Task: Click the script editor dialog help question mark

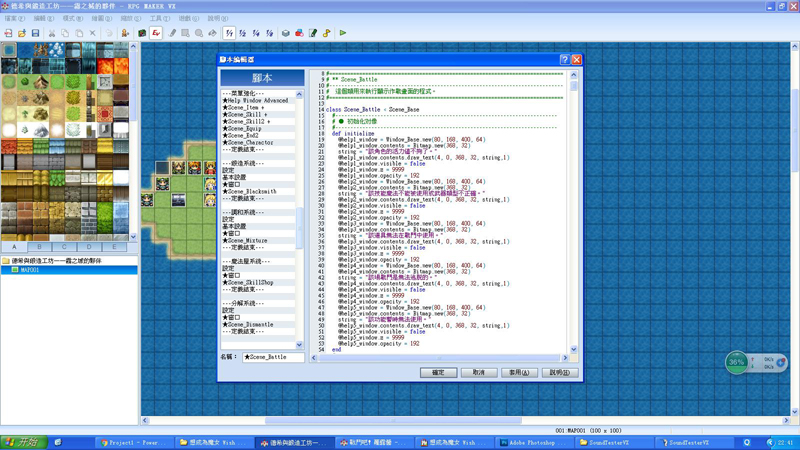Action: (565, 60)
